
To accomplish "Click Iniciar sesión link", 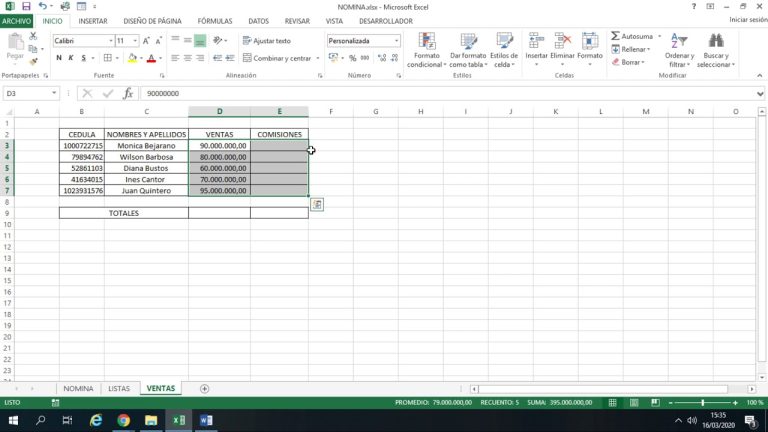I will [x=747, y=20].
